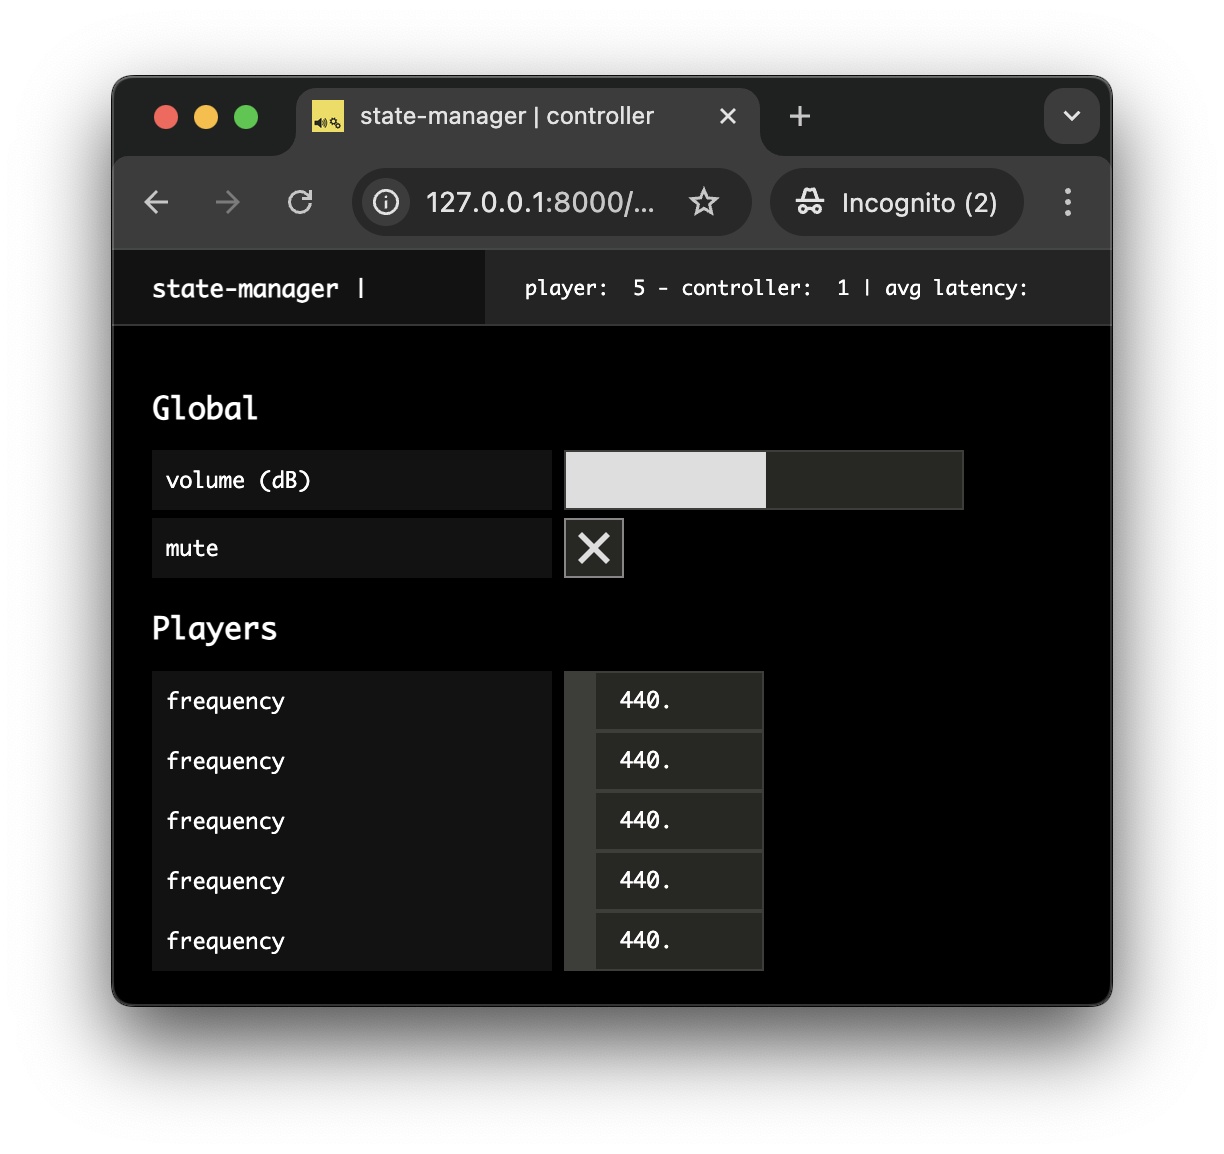Bookmark this page with the star icon
This screenshot has height=1154, width=1224.
click(704, 203)
